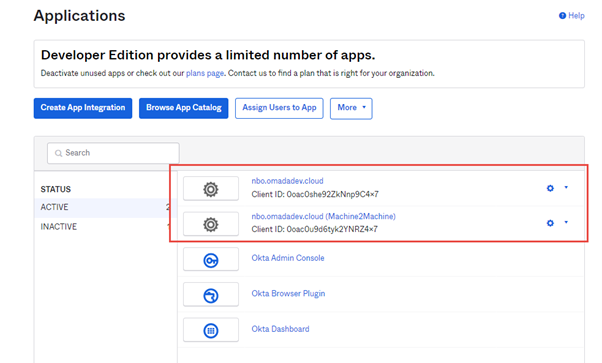Open the plans page link

pyautogui.click(x=205, y=73)
